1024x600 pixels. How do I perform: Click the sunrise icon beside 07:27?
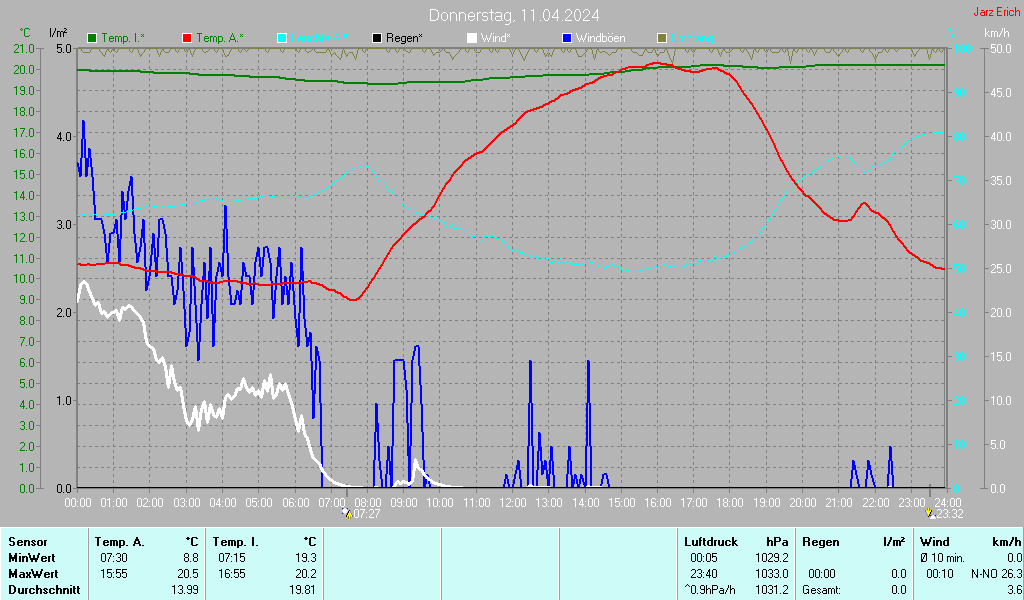347,513
